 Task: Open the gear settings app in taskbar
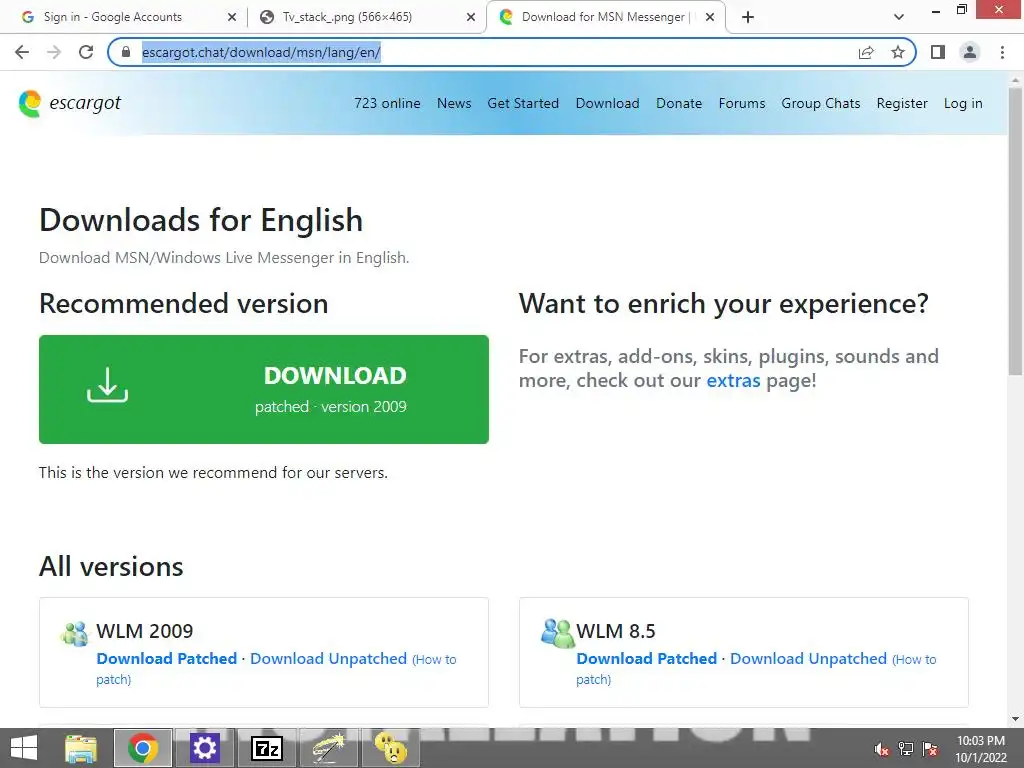pos(204,748)
